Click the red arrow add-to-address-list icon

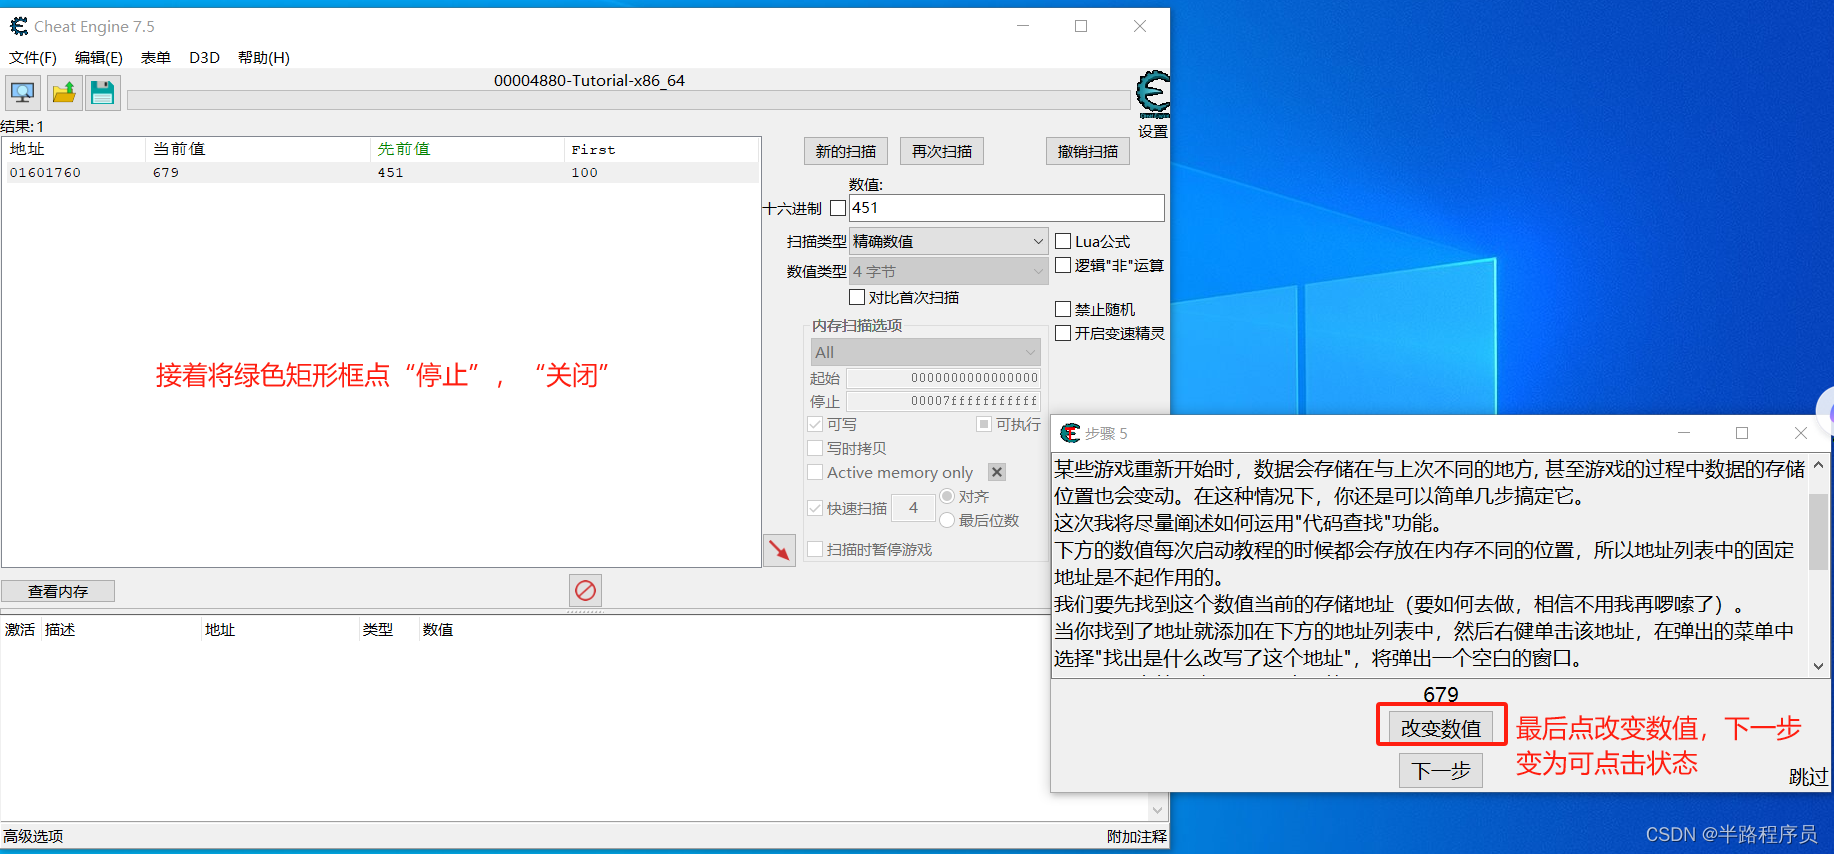point(779,550)
